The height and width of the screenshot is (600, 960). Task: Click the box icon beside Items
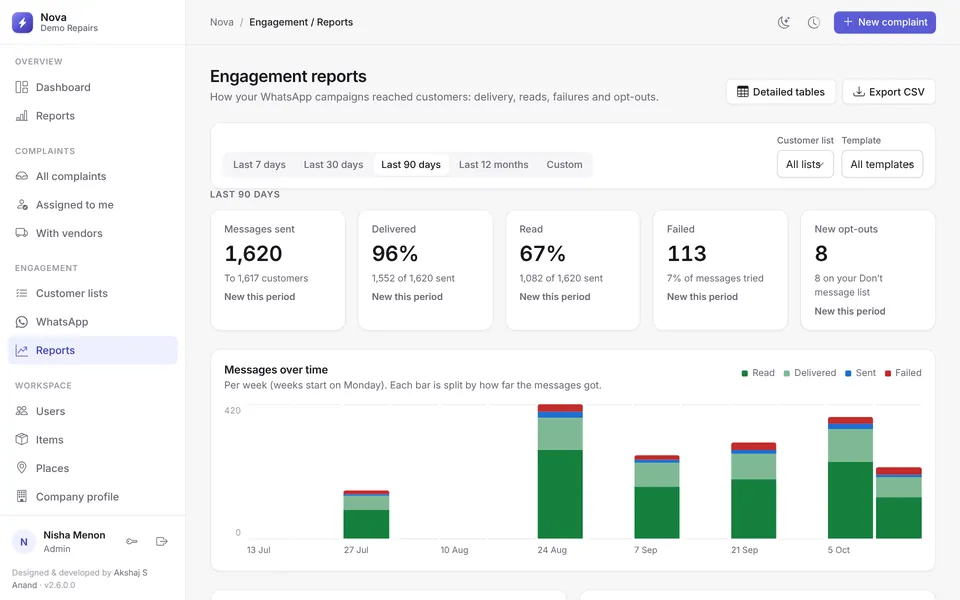click(x=21, y=439)
